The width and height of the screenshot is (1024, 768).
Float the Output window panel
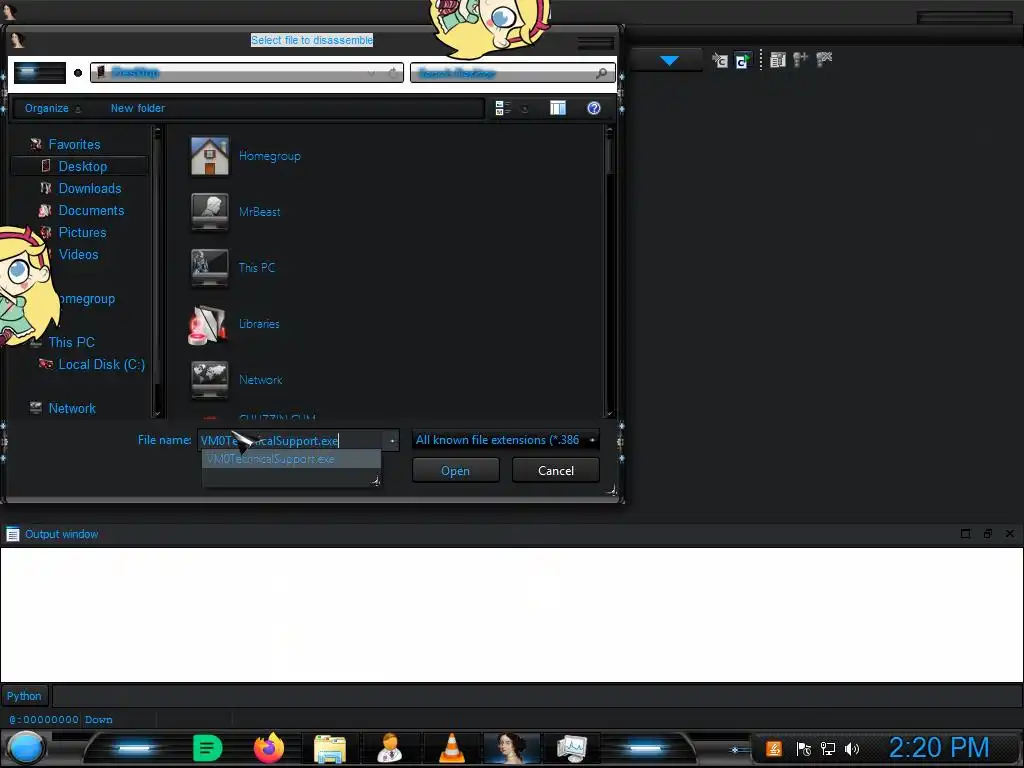[x=987, y=534]
